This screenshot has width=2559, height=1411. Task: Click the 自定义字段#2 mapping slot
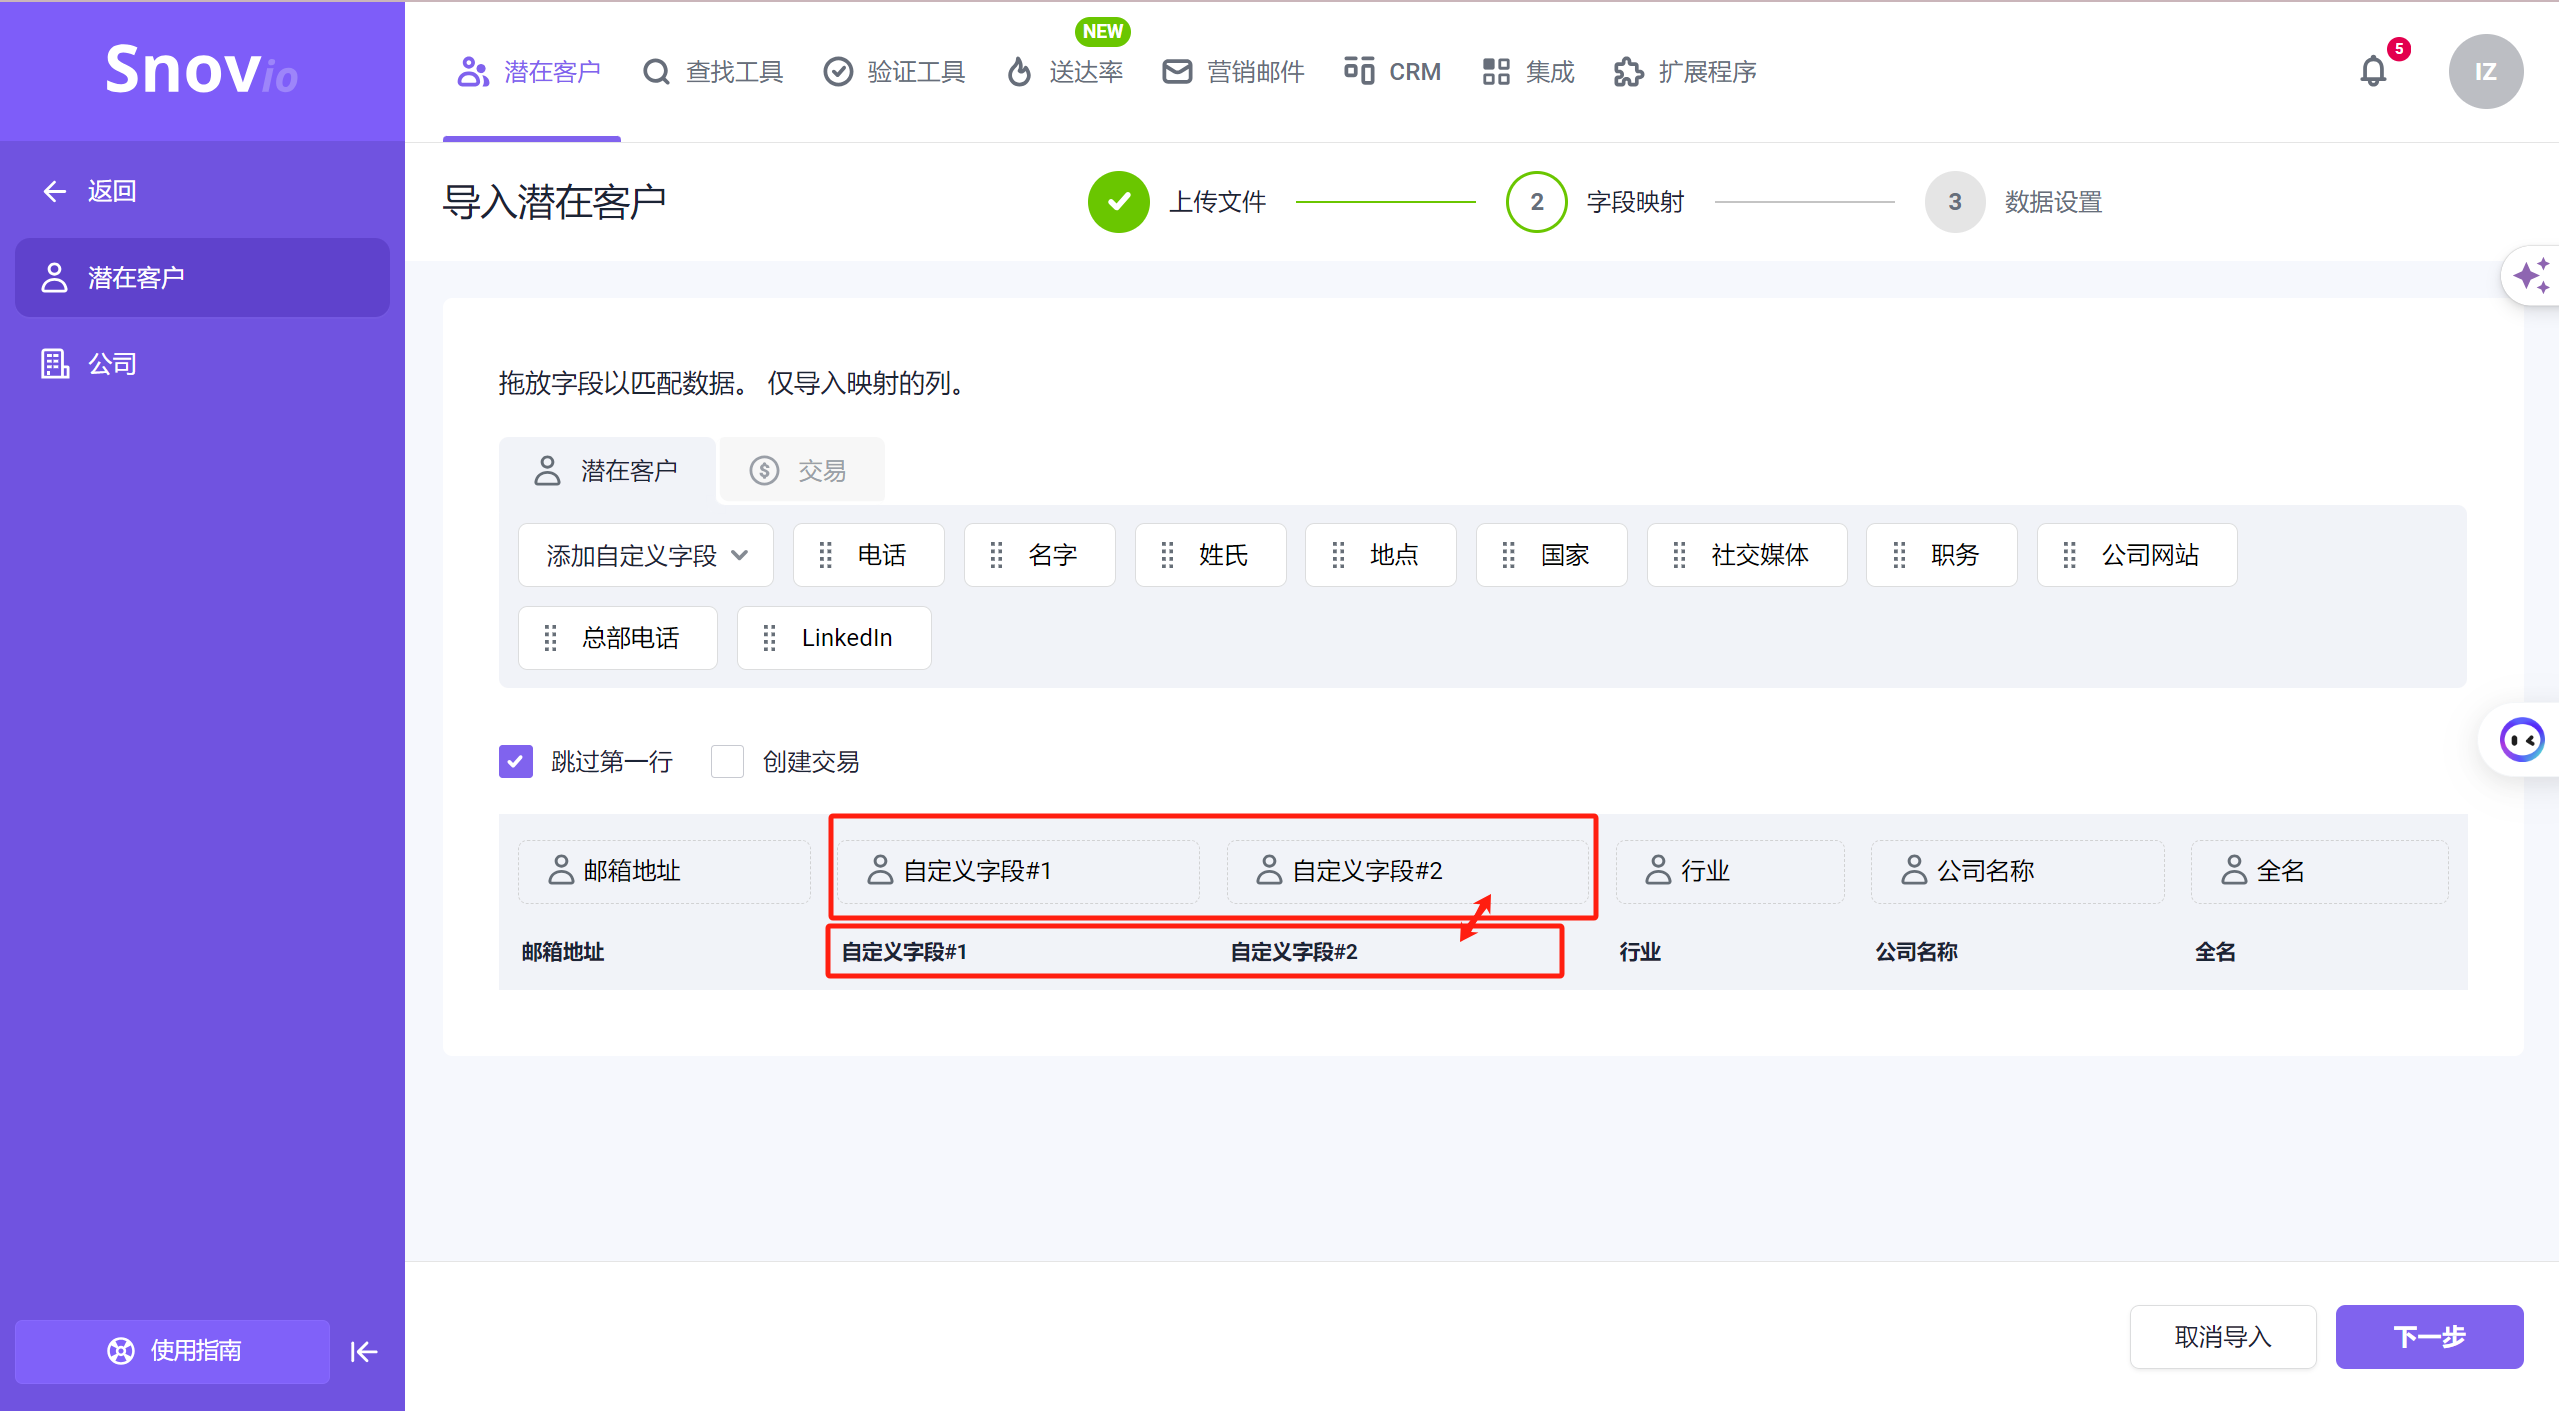pyautogui.click(x=1407, y=871)
